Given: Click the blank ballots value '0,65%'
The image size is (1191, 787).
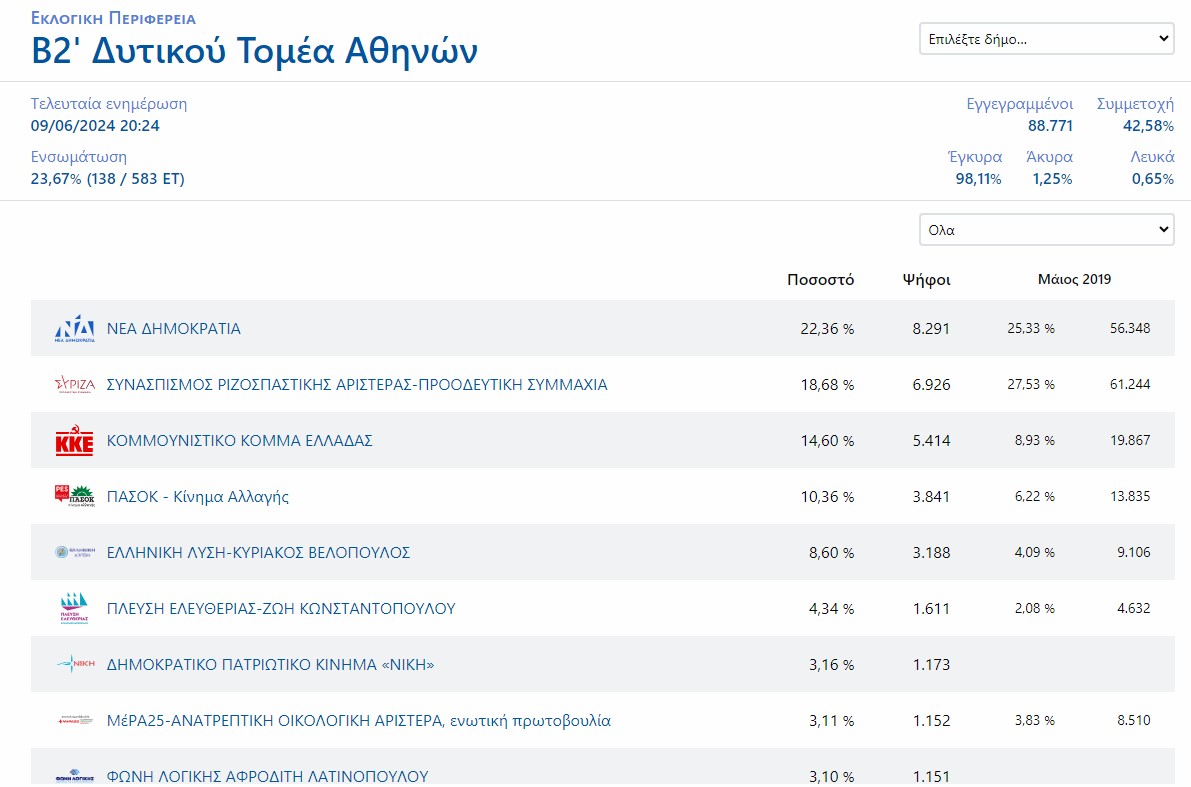Looking at the screenshot, I should click(x=1153, y=179).
